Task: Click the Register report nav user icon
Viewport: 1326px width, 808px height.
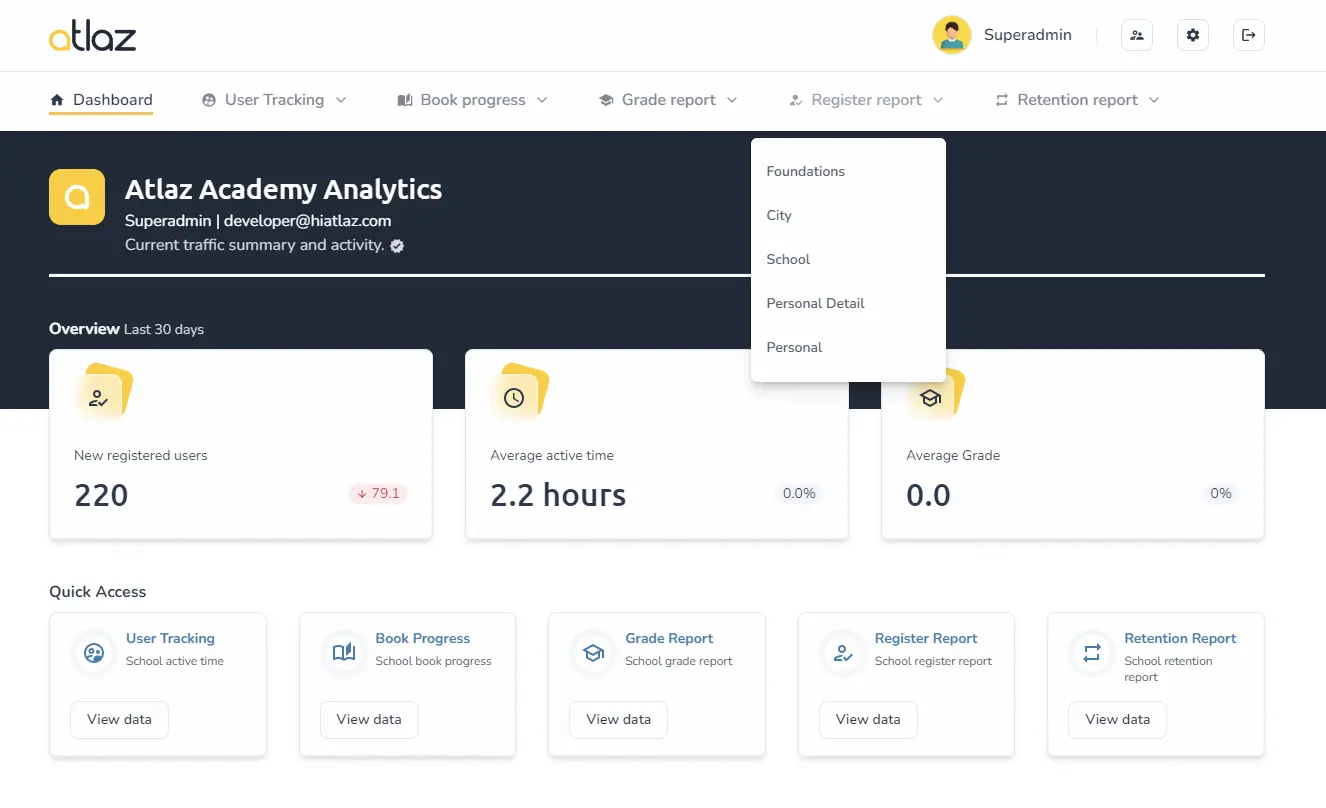Action: pyautogui.click(x=796, y=100)
